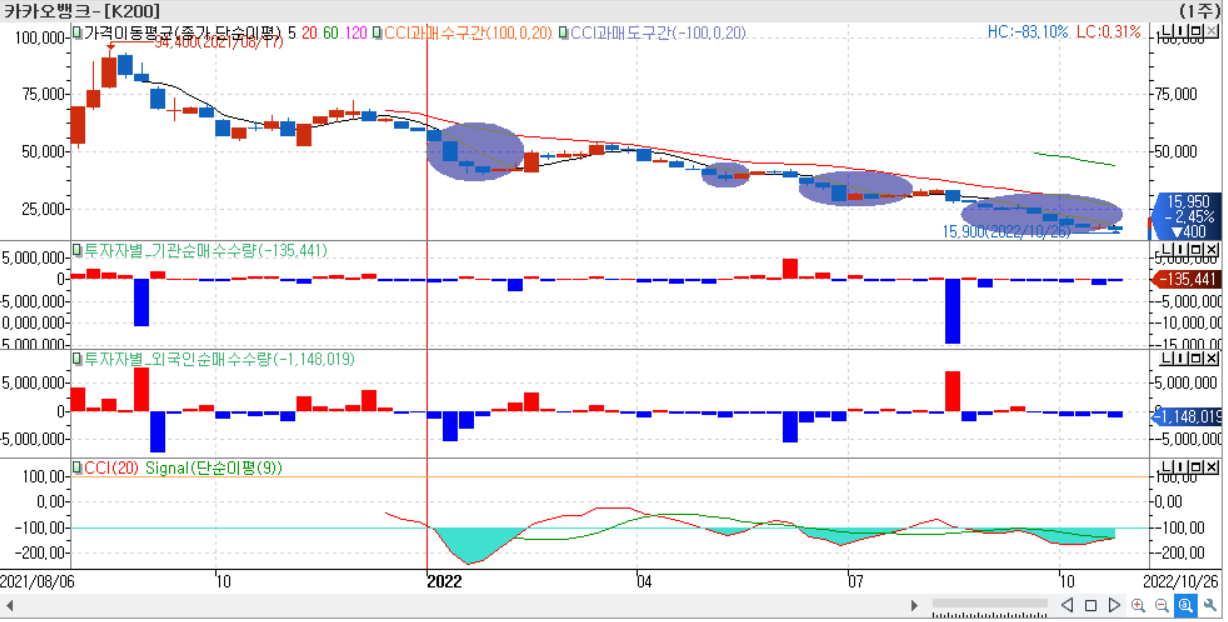Click the 기관순매수 panel's L-shaped icon
The width and height of the screenshot is (1228, 622).
point(1166,249)
